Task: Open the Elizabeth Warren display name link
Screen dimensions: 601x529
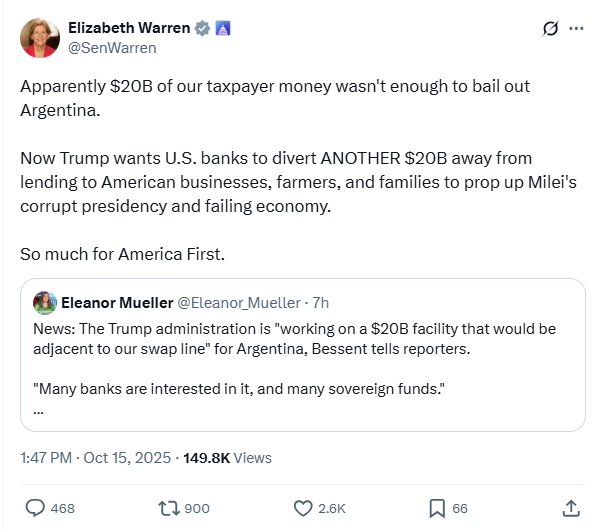Action: point(129,28)
